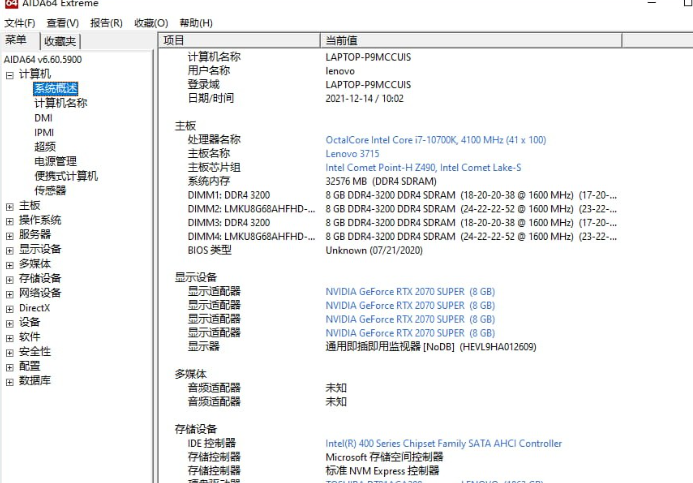This screenshot has height=483, width=693.
Task: Collapse the 计算机 tree node
Action: [x=10, y=75]
